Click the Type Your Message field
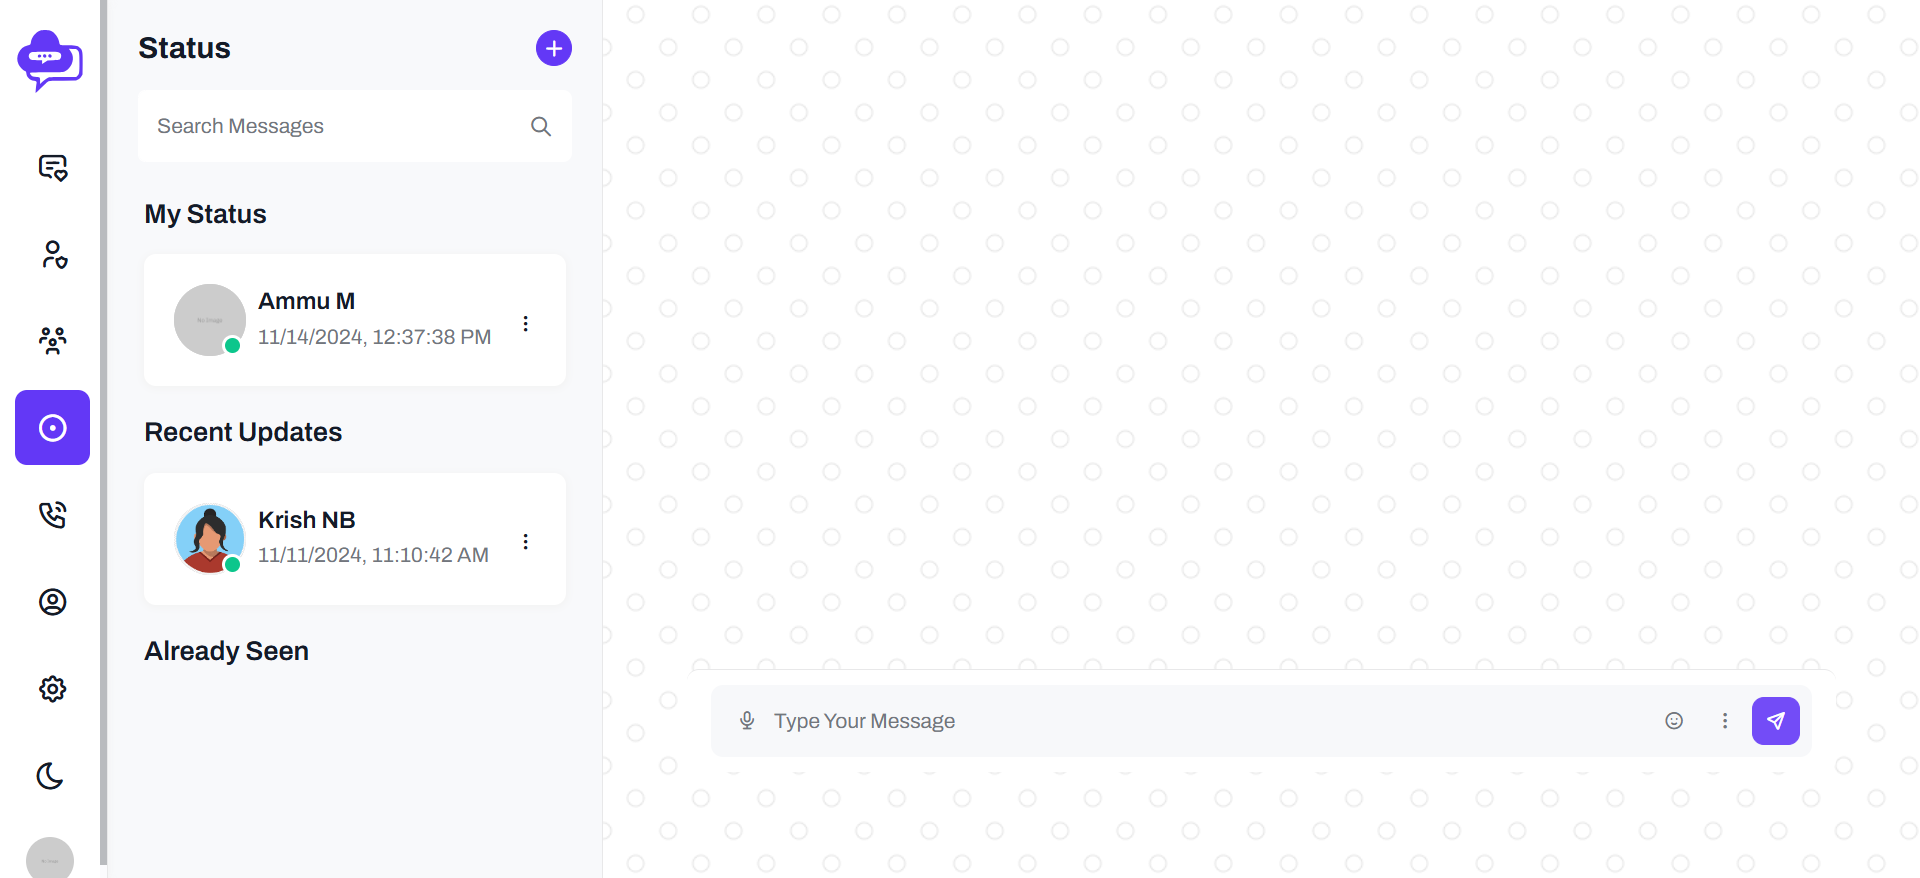 point(1200,721)
